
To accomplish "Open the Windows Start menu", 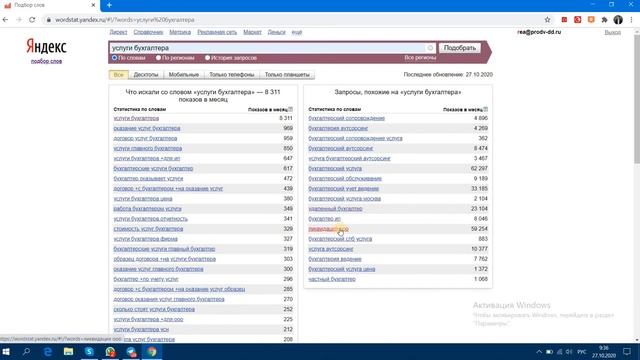I will click(6, 351).
